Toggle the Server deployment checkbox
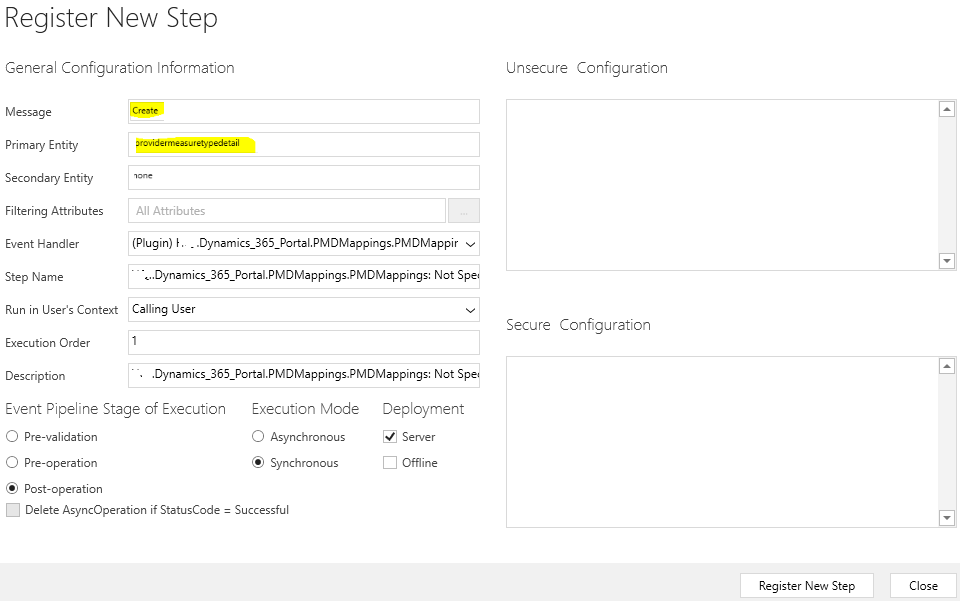Image resolution: width=960 pixels, height=601 pixels. (x=391, y=437)
